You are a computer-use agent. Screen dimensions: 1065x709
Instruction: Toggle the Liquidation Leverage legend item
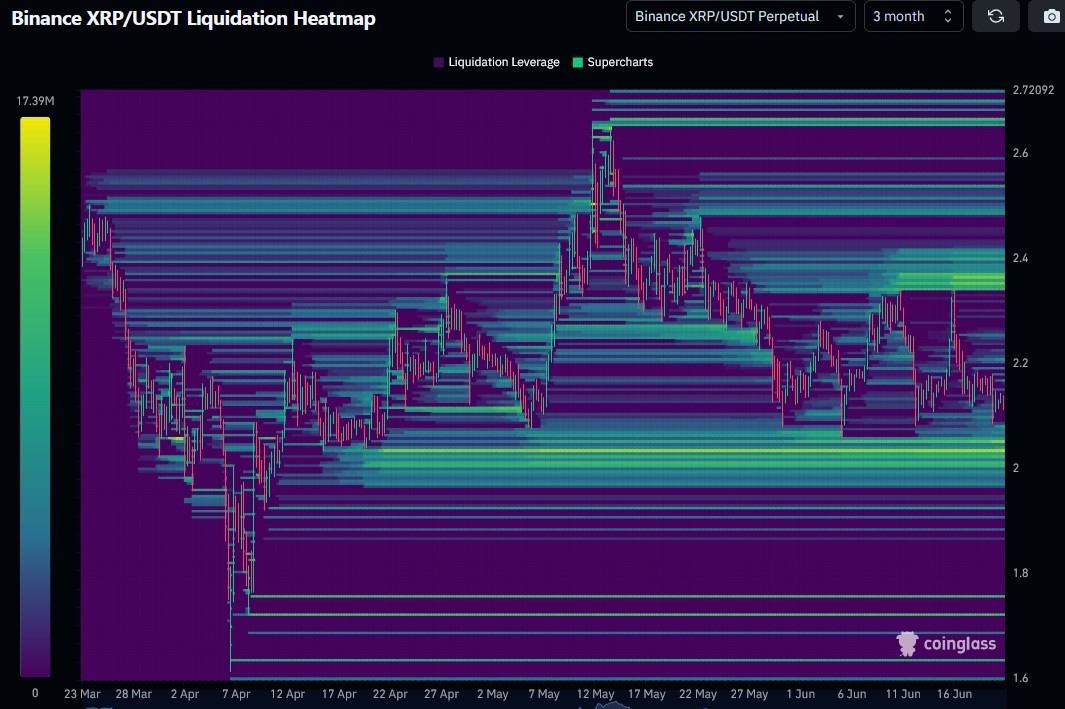click(x=497, y=62)
